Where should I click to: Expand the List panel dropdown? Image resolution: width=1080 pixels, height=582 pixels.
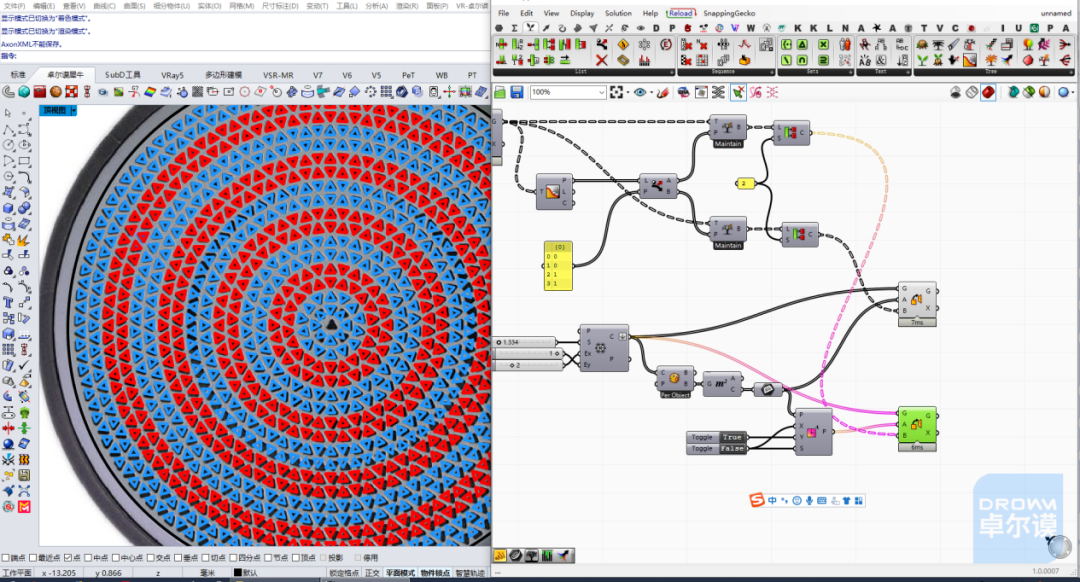pos(672,72)
